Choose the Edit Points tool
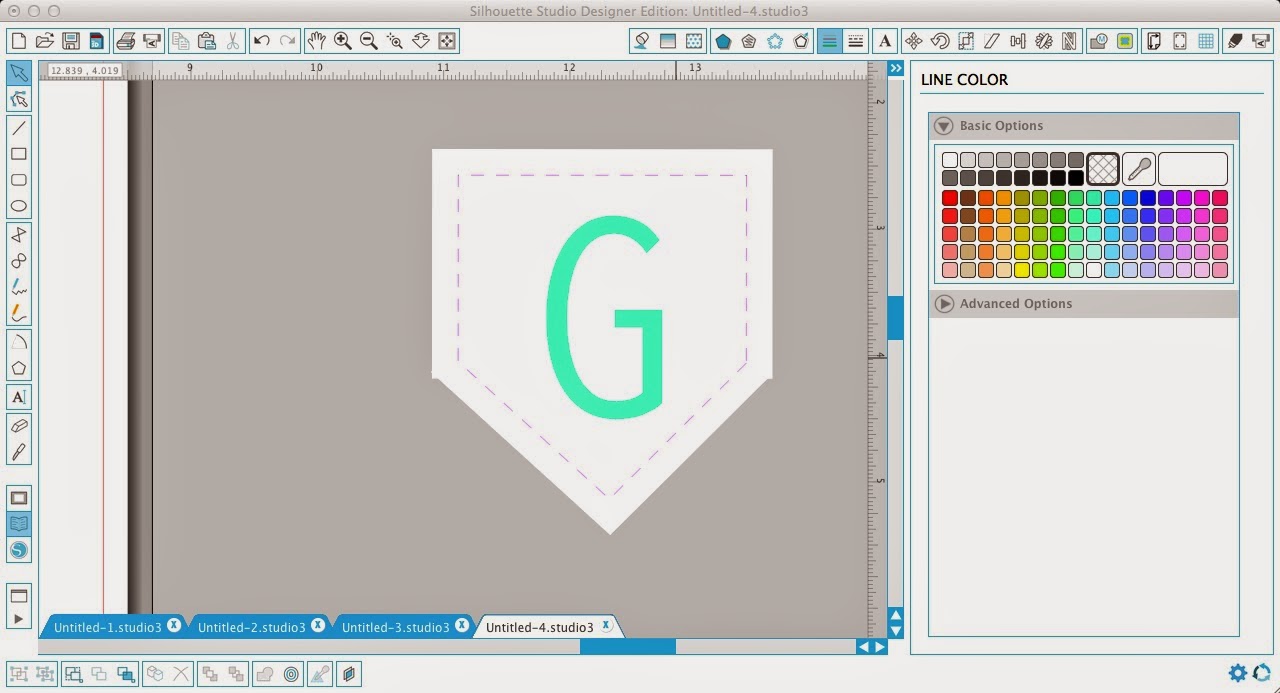Screen dimensions: 1280x693 (x=18, y=99)
